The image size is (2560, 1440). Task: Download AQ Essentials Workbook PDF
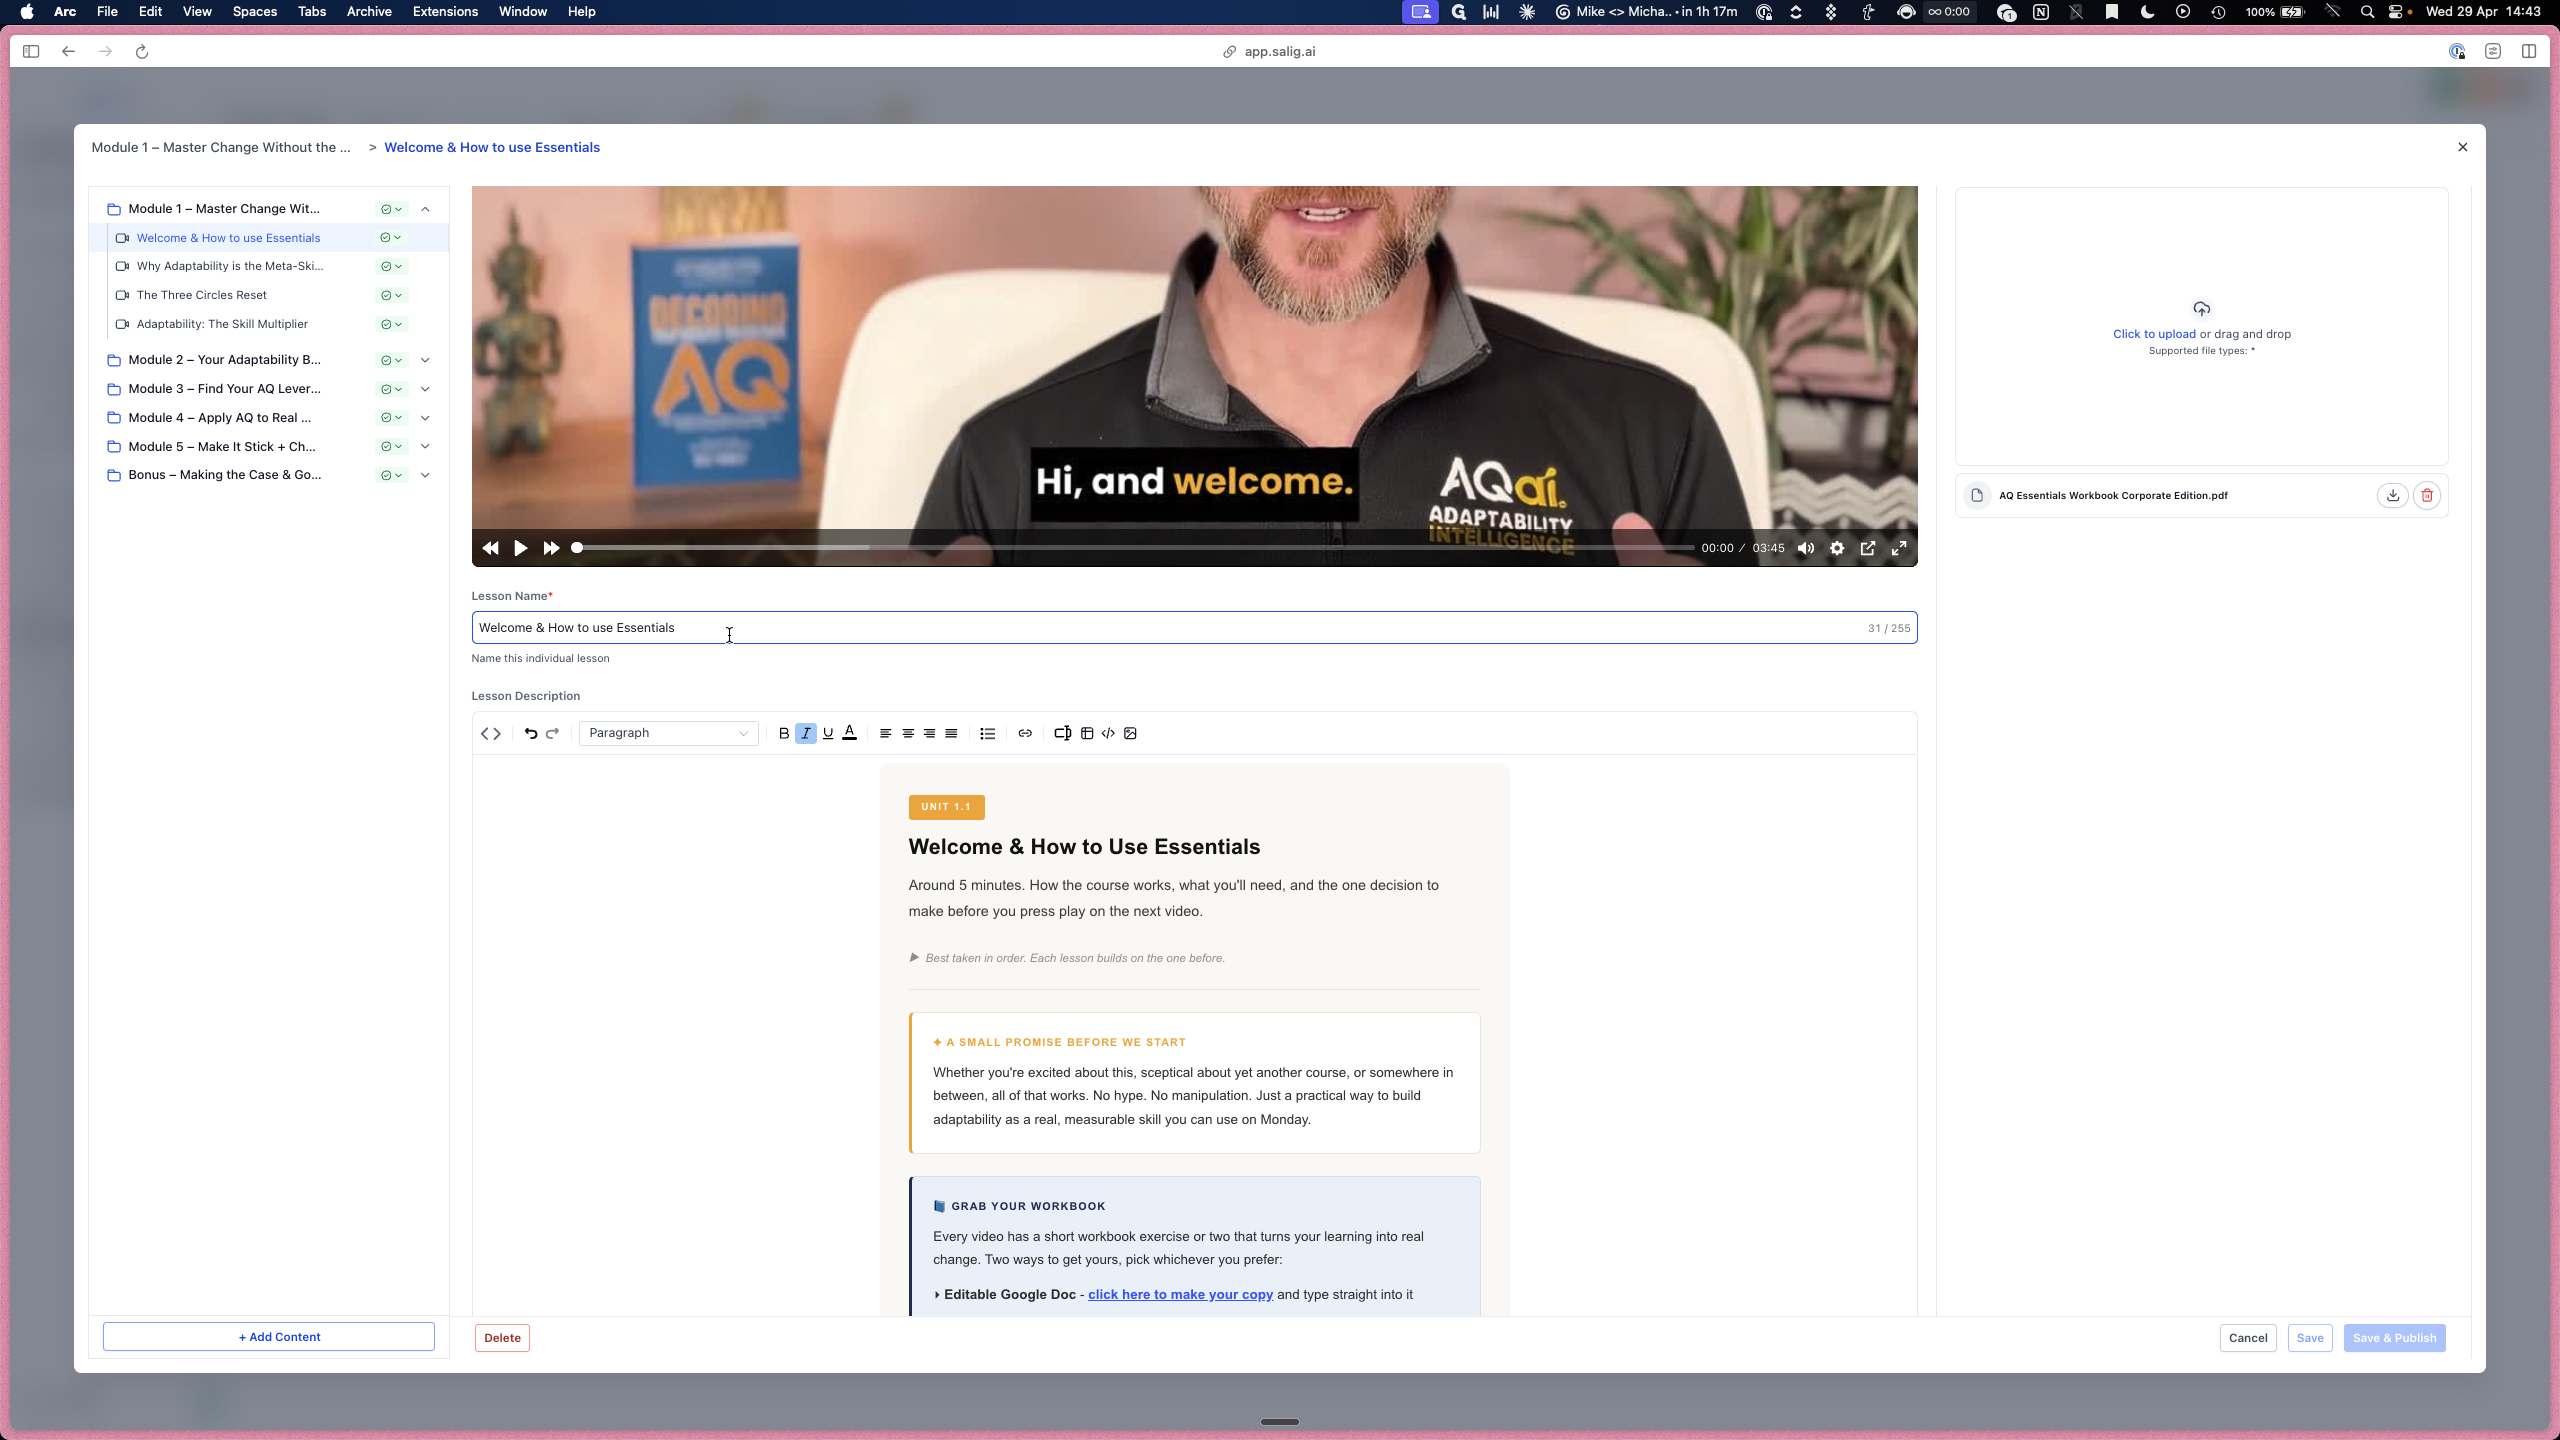point(2392,495)
